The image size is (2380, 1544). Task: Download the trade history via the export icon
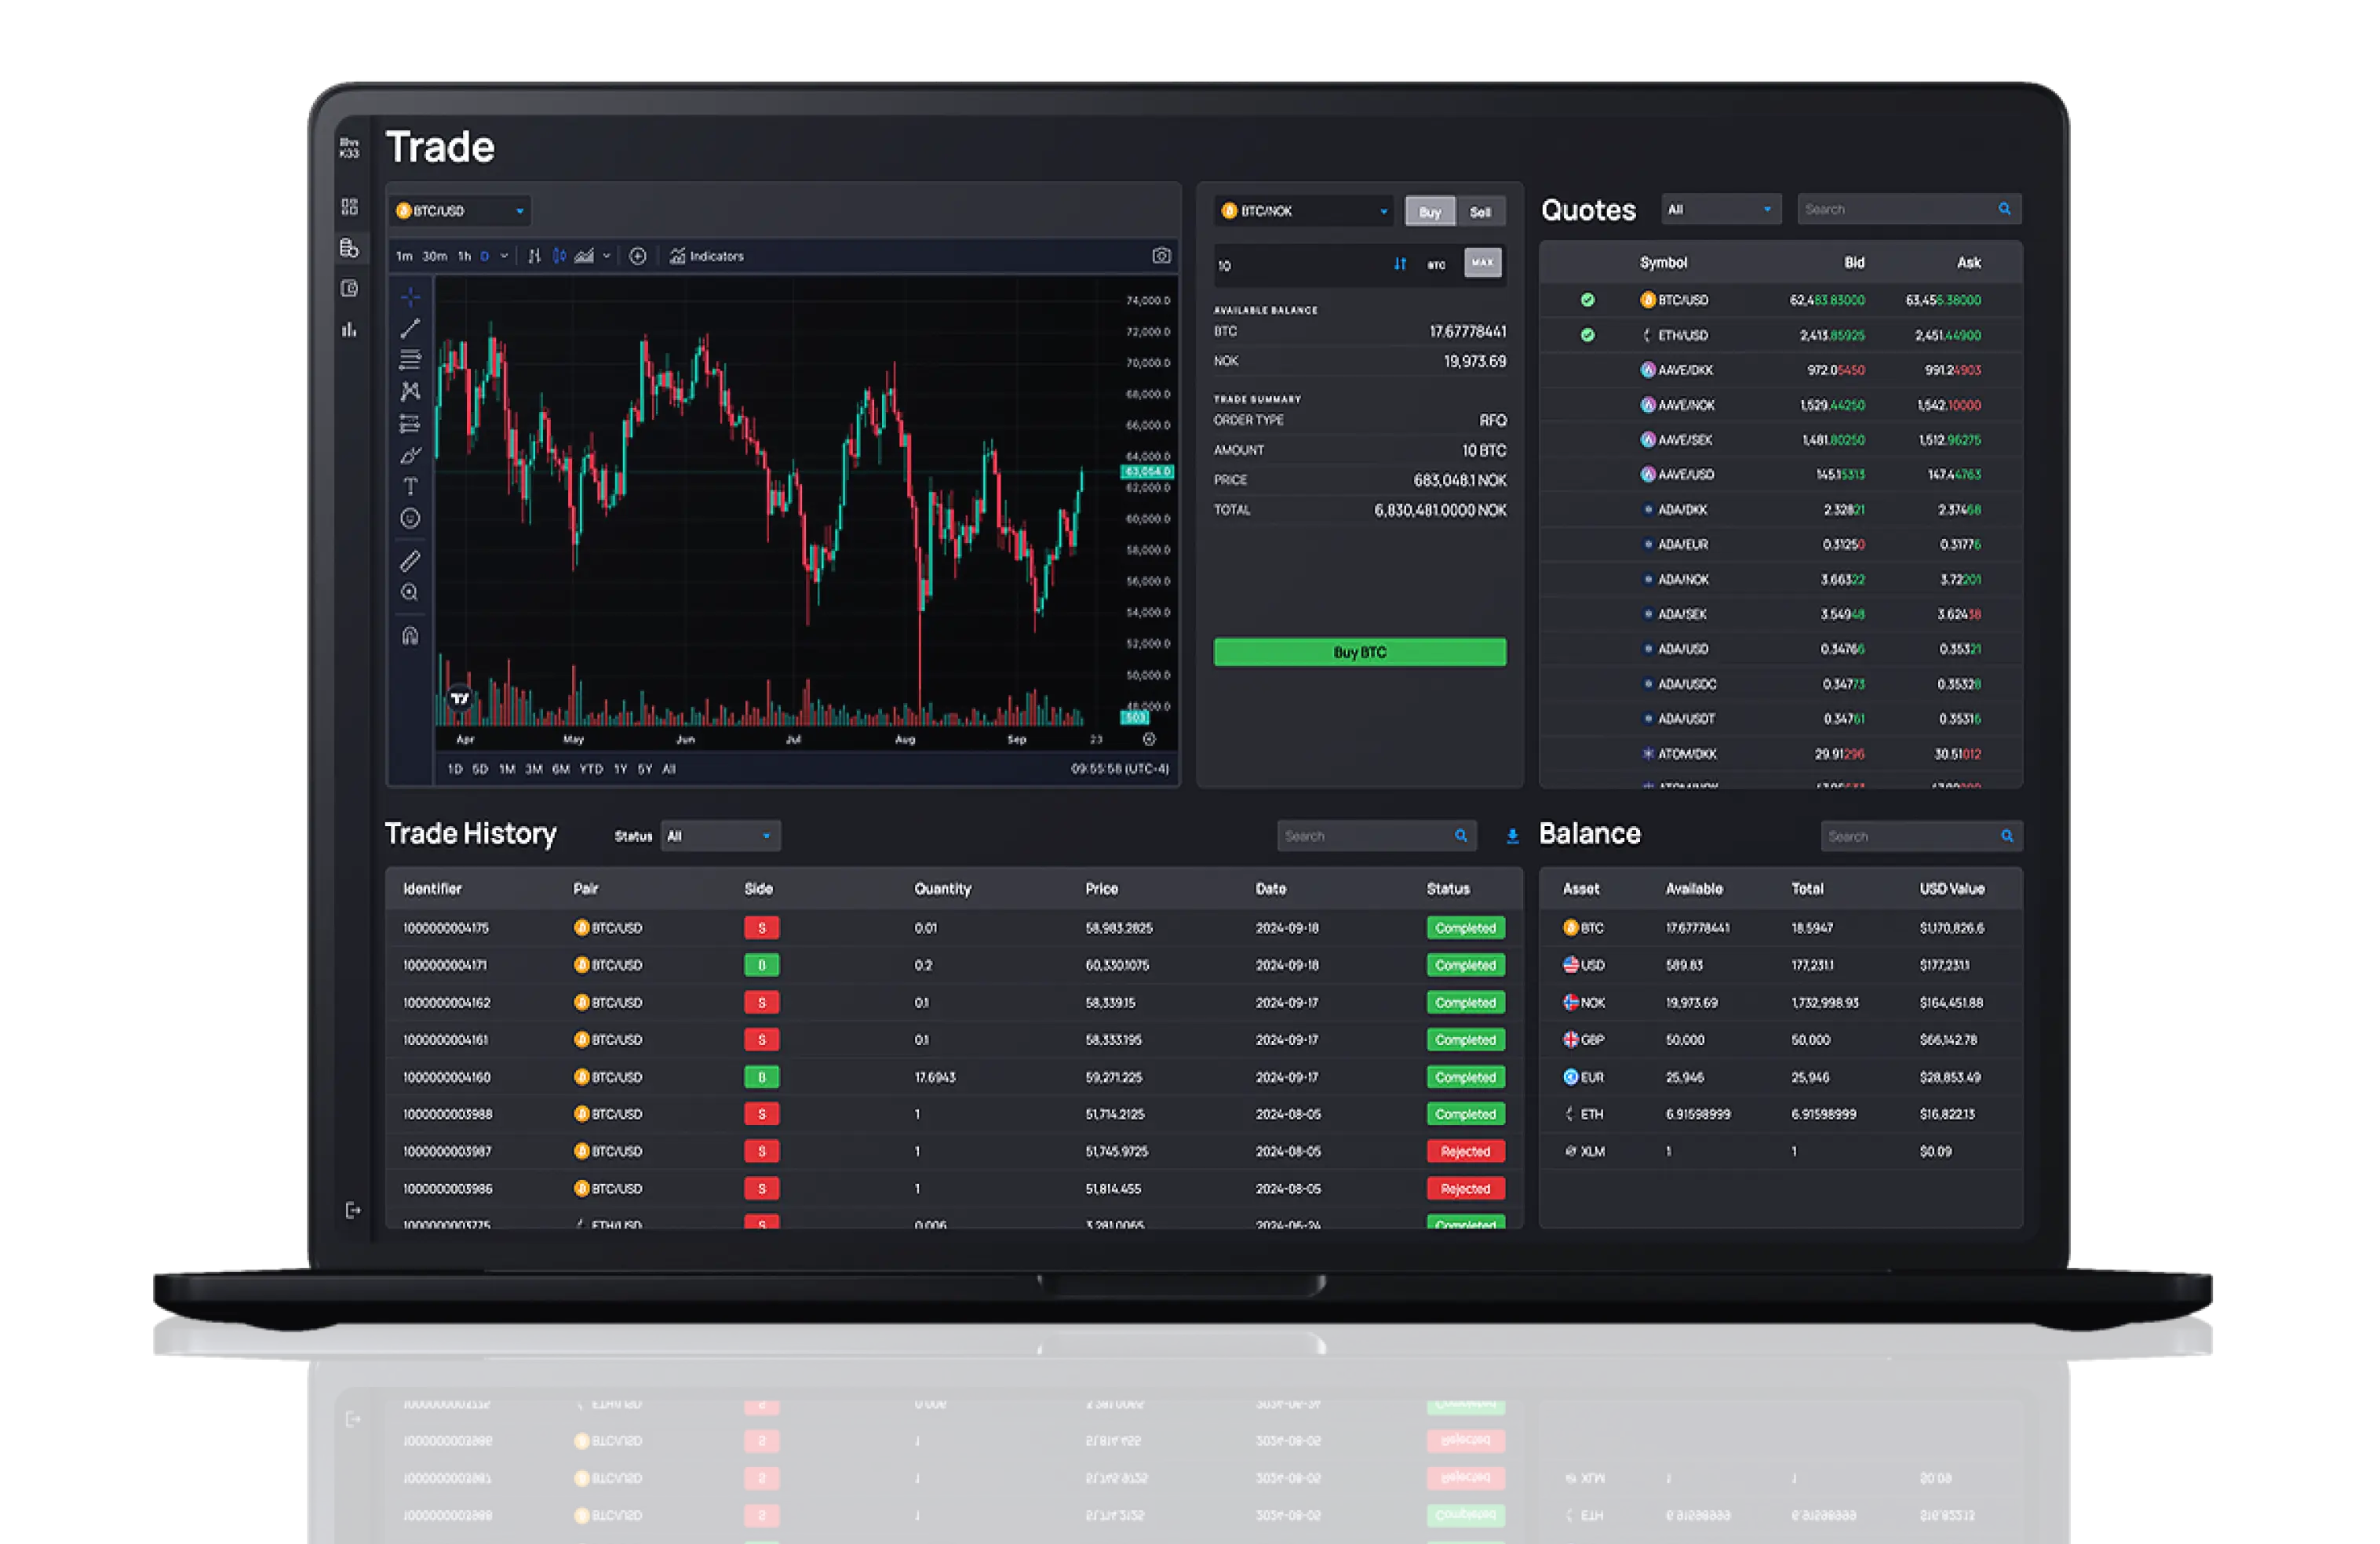pyautogui.click(x=1511, y=836)
